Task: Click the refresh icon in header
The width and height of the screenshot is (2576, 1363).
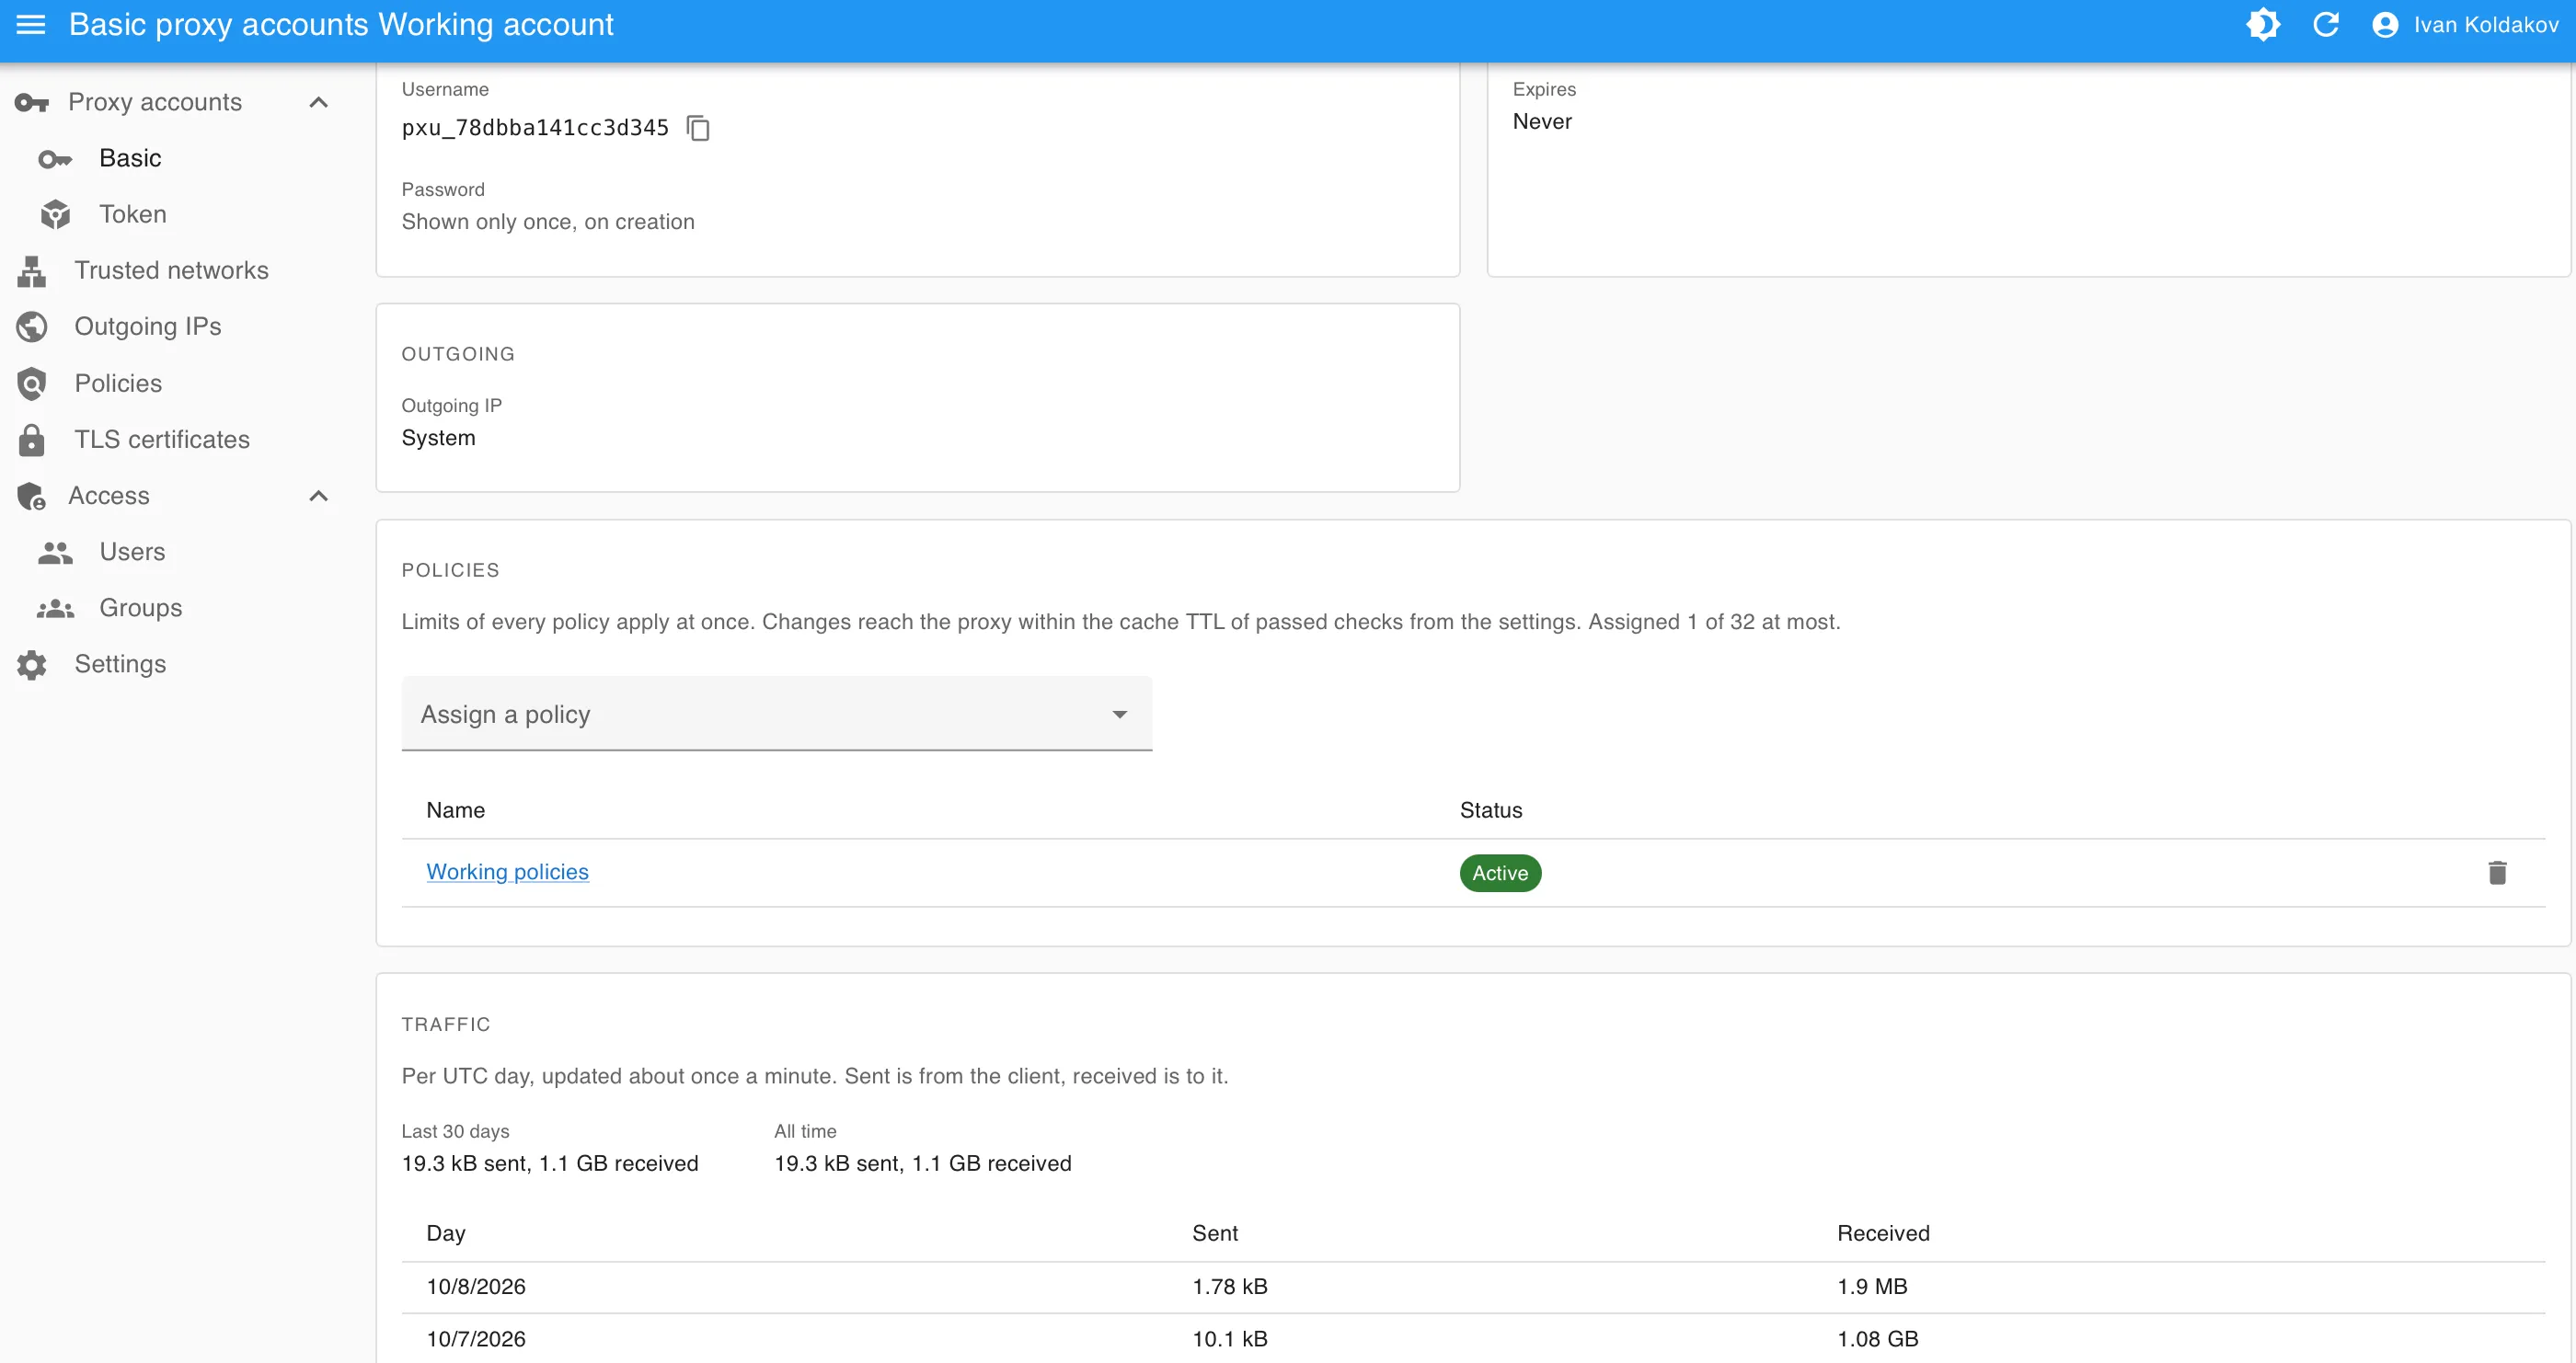Action: coord(2326,24)
